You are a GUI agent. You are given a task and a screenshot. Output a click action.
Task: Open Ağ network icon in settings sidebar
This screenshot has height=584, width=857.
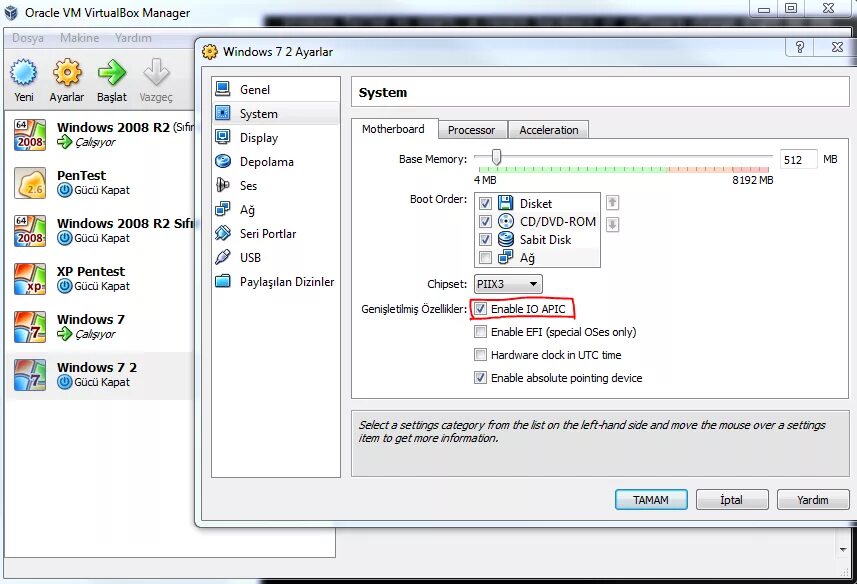[x=223, y=209]
